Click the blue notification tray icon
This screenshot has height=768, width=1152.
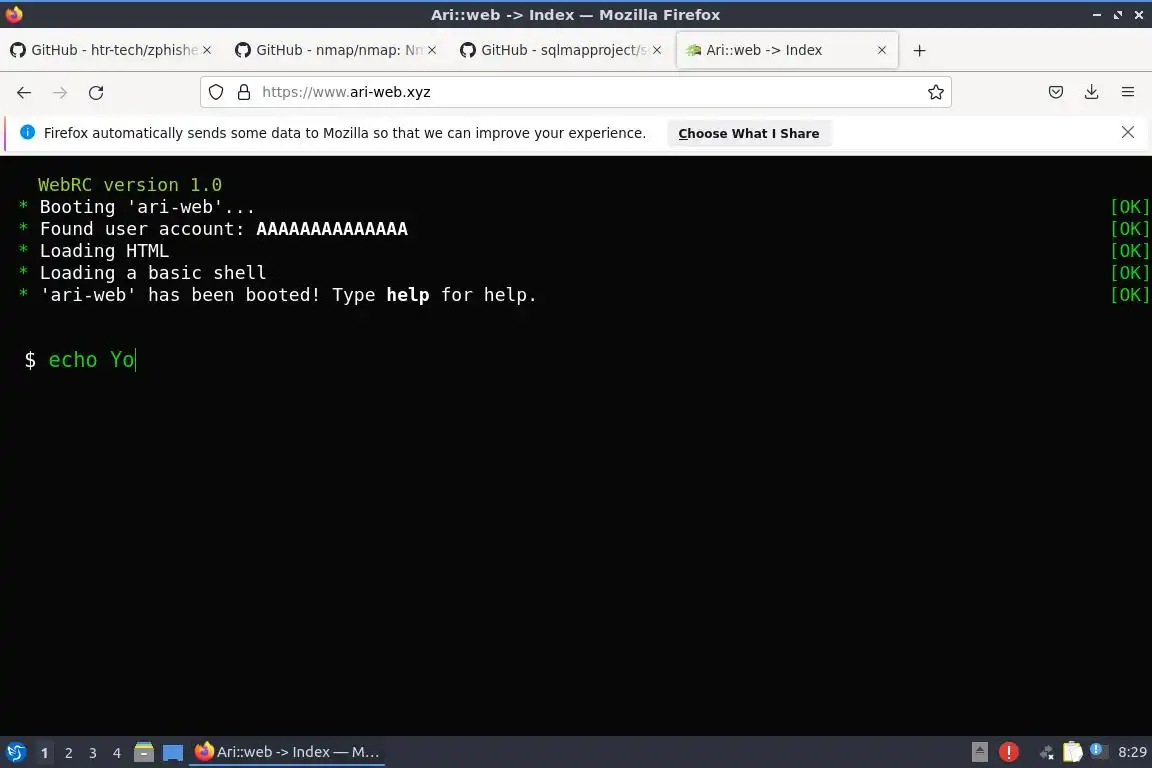pyautogui.click(x=1097, y=750)
